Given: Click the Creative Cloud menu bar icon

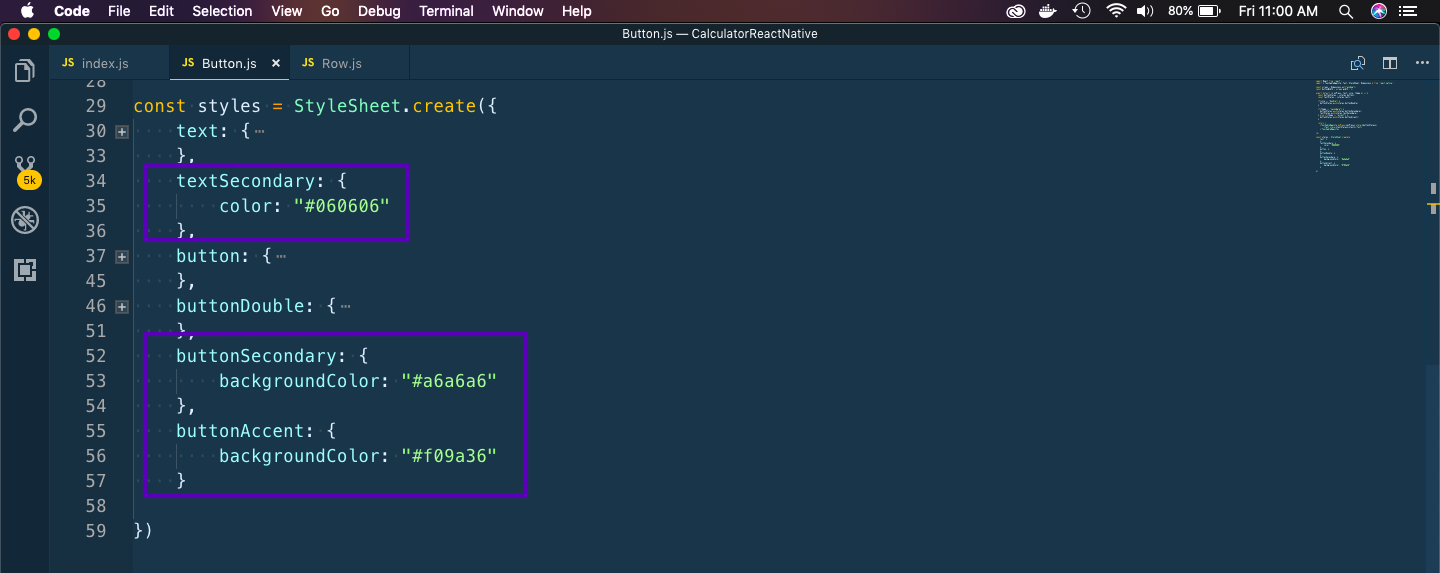Looking at the screenshot, I should tap(1016, 11).
